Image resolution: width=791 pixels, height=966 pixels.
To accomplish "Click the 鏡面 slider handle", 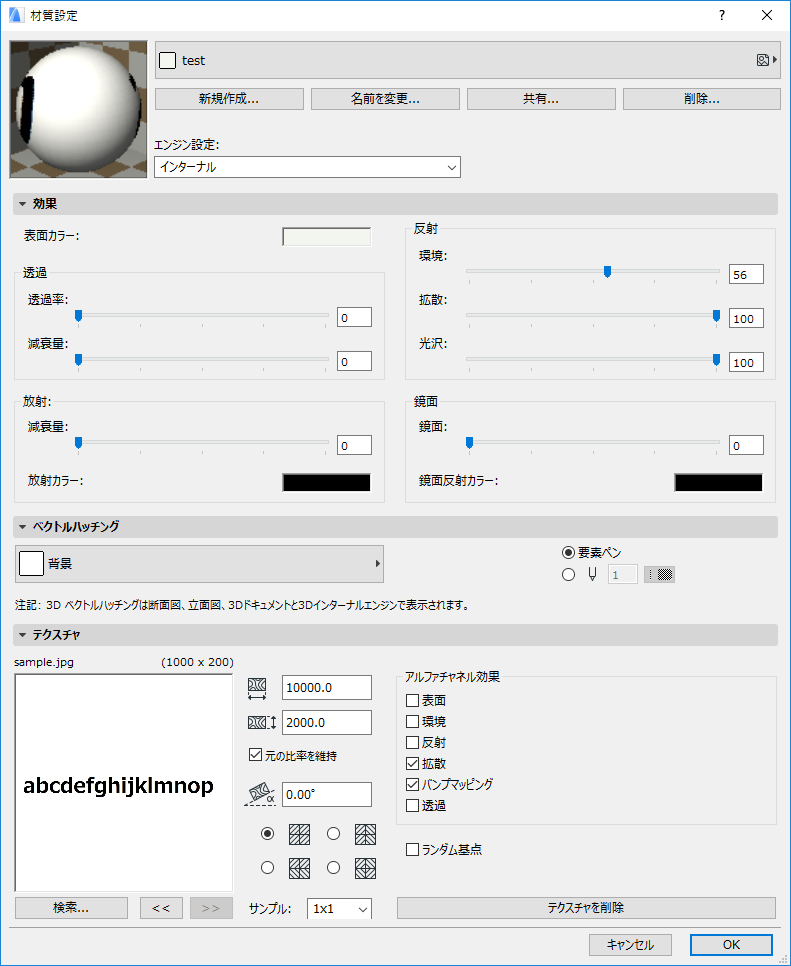I will click(469, 443).
